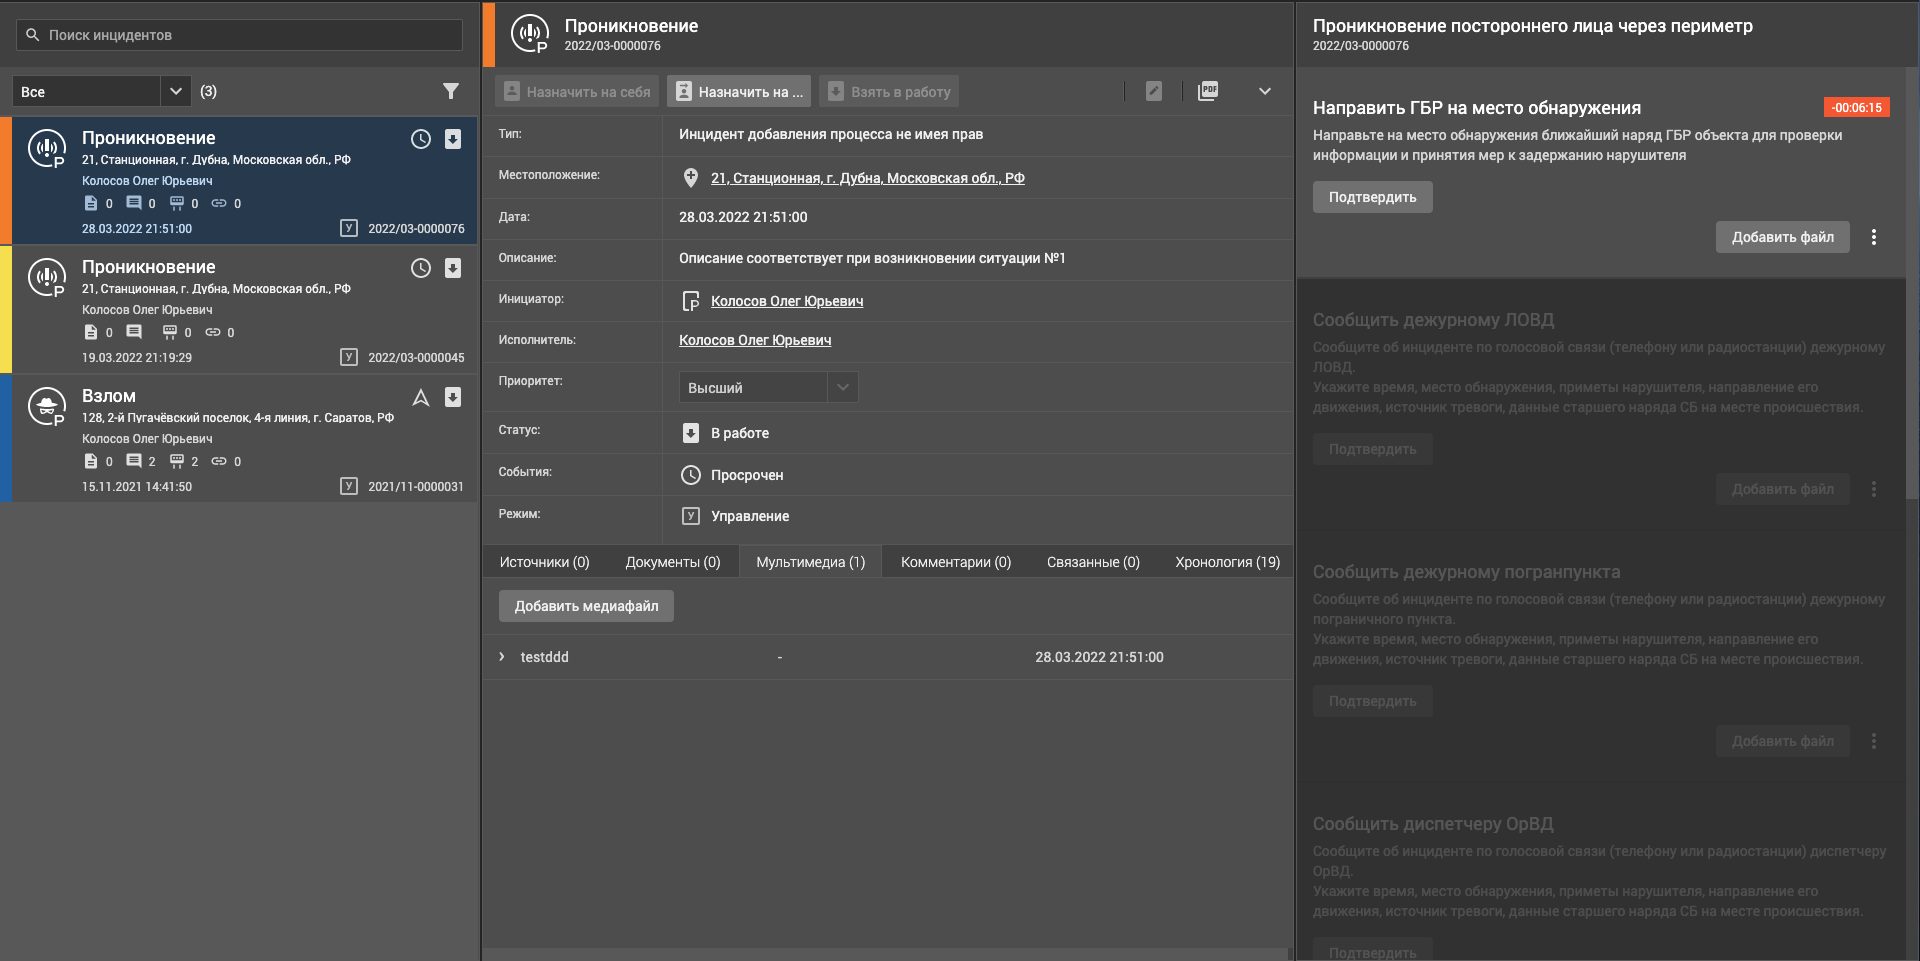Viewport: 1920px width, 961px height.
Task: Switch to the Хронология (19) tab
Action: coord(1227,562)
